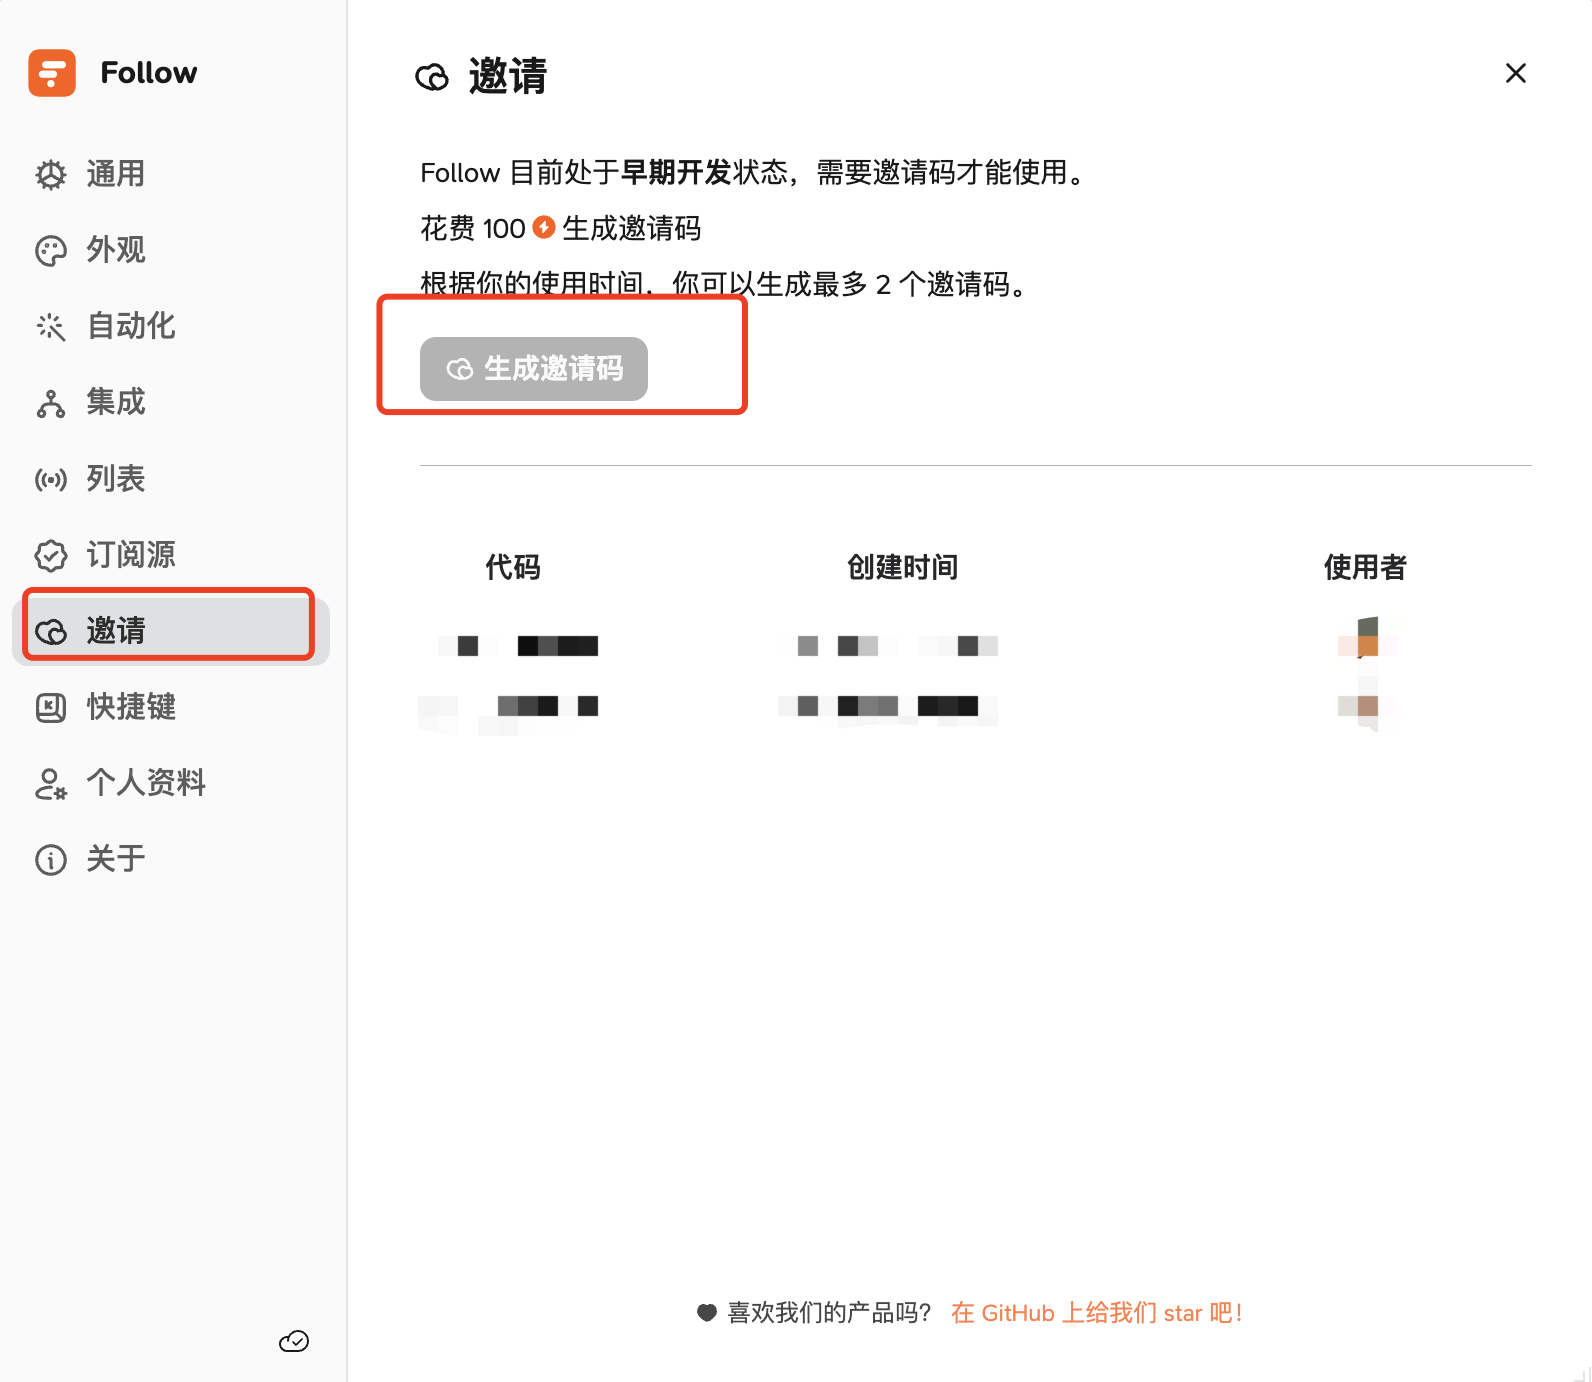Click the user gear icon for 个人资料

pos(51,784)
